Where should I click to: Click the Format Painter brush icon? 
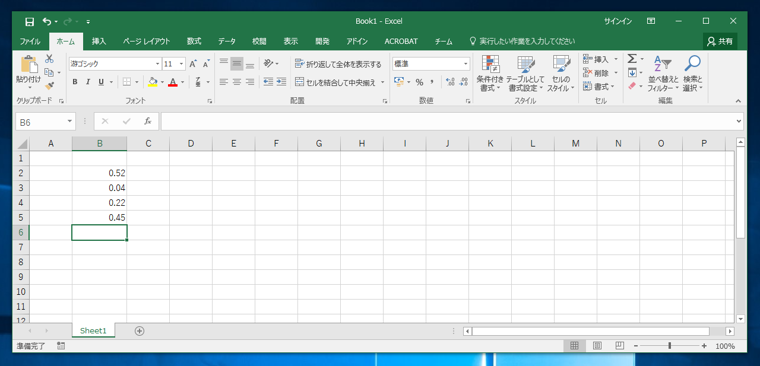49,86
